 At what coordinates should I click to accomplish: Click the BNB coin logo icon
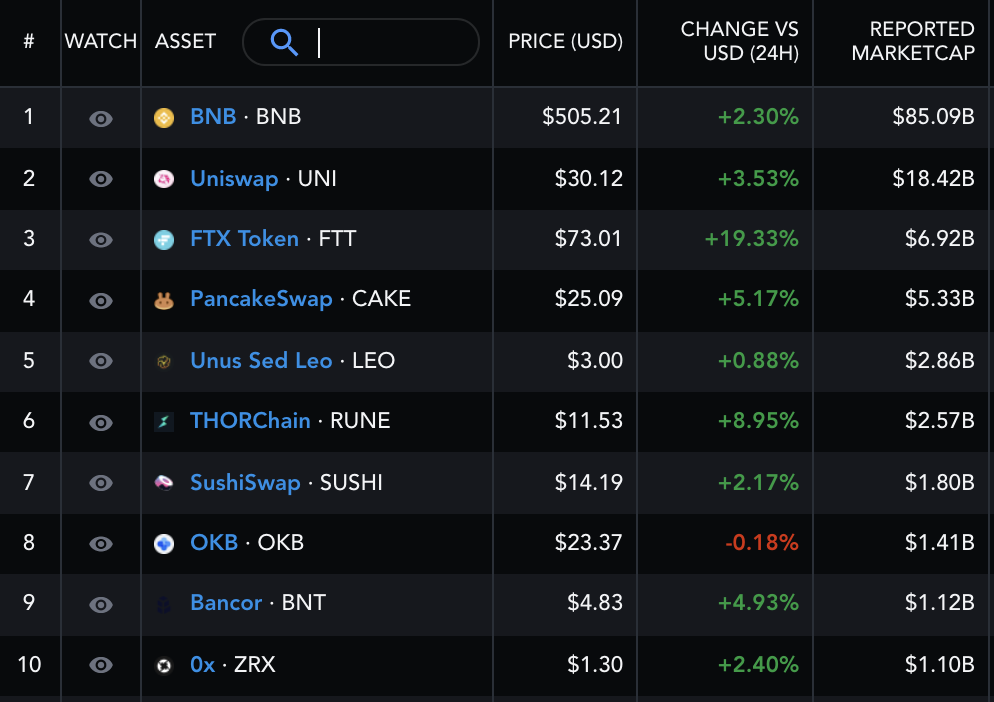(x=164, y=118)
